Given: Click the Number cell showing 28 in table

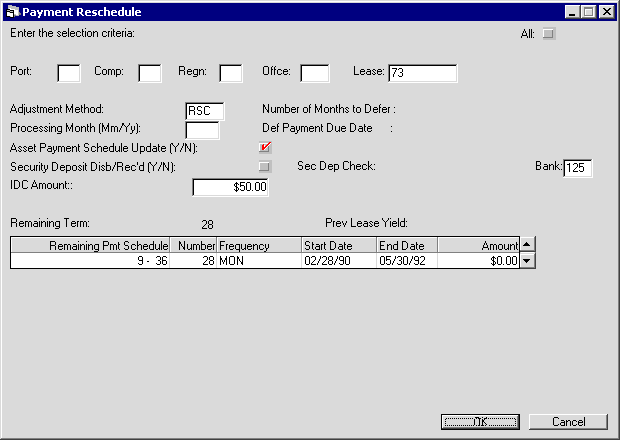Looking at the screenshot, I should click(x=193, y=261).
